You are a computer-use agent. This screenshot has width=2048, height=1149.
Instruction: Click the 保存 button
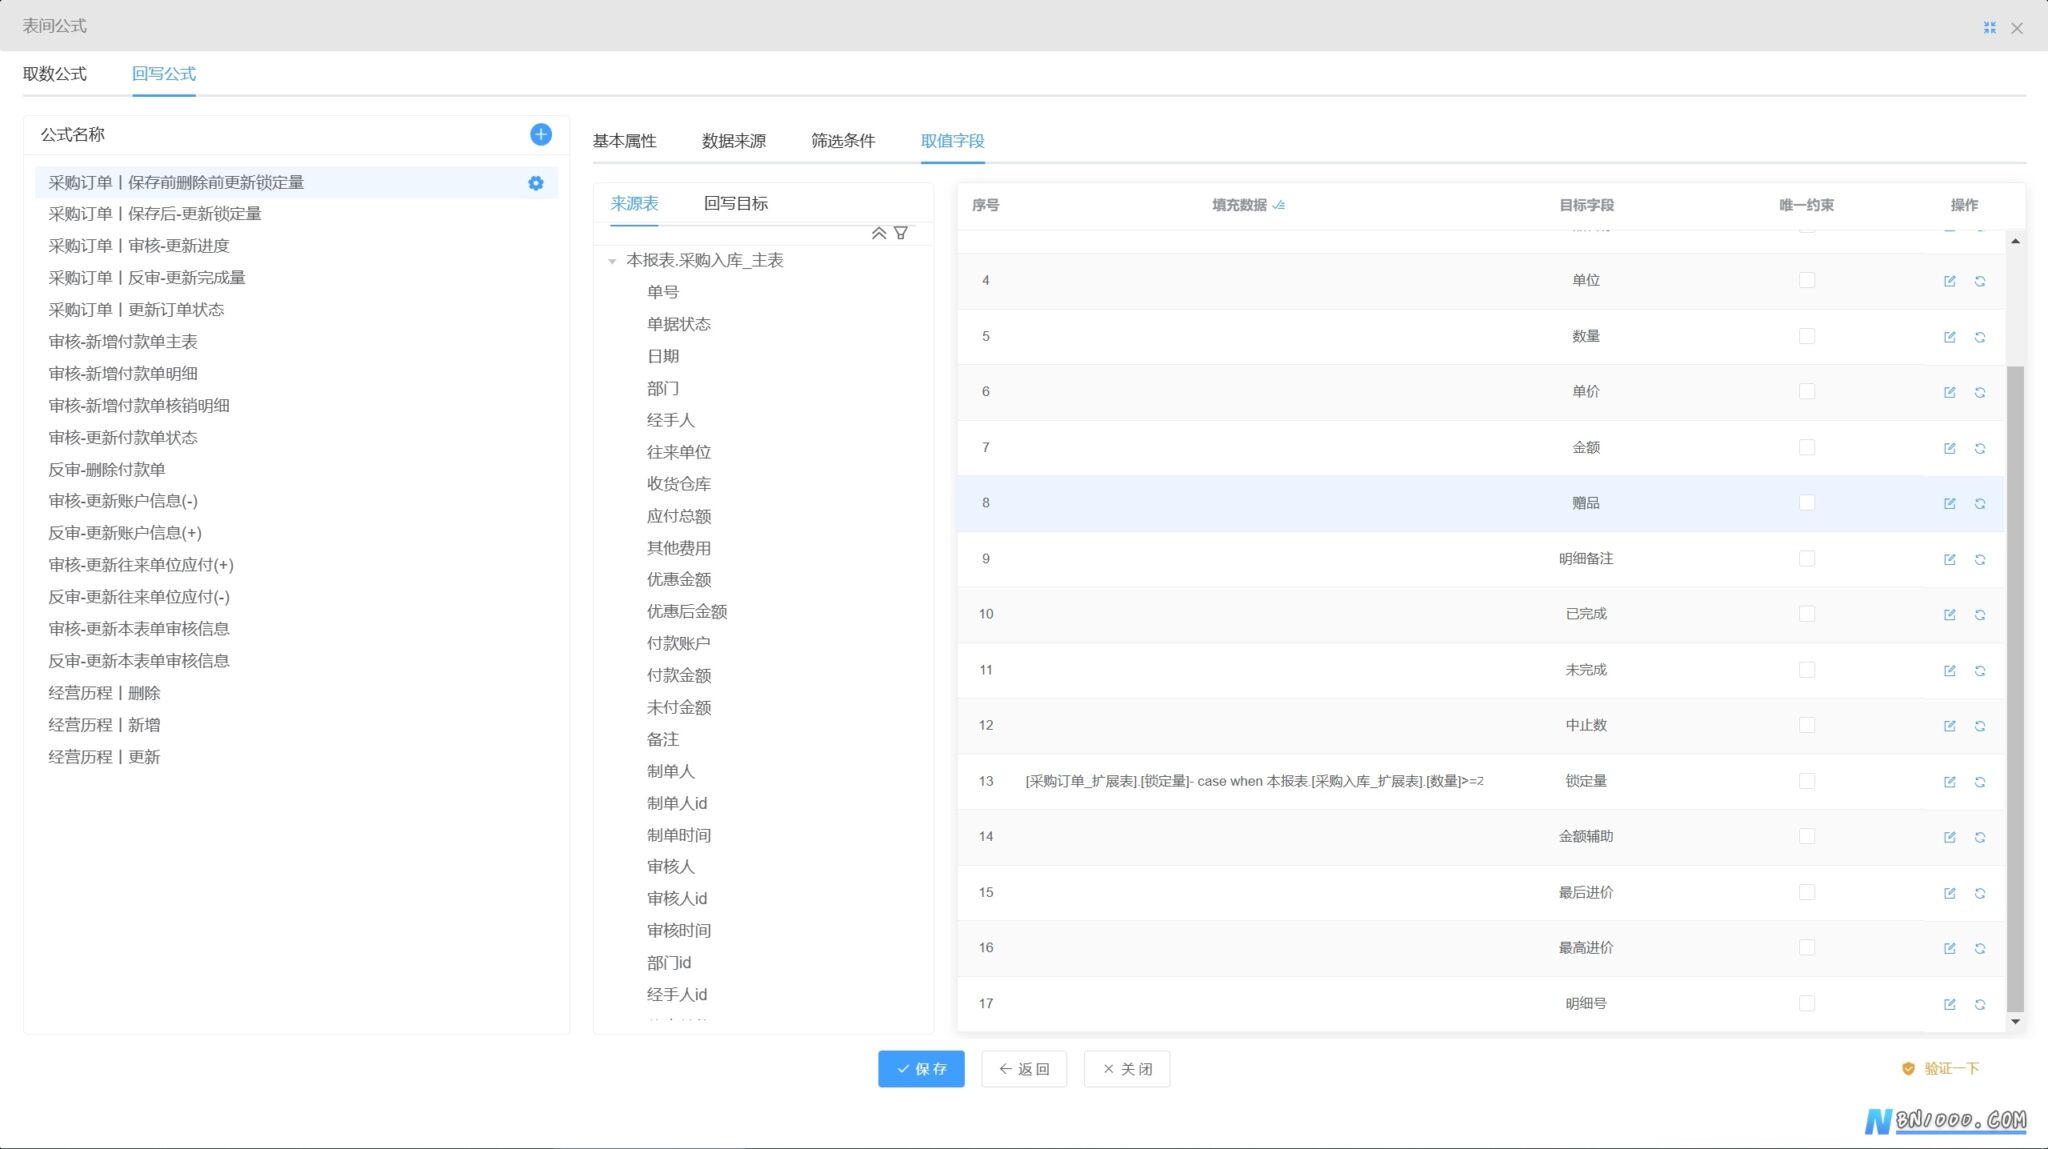coord(921,1069)
